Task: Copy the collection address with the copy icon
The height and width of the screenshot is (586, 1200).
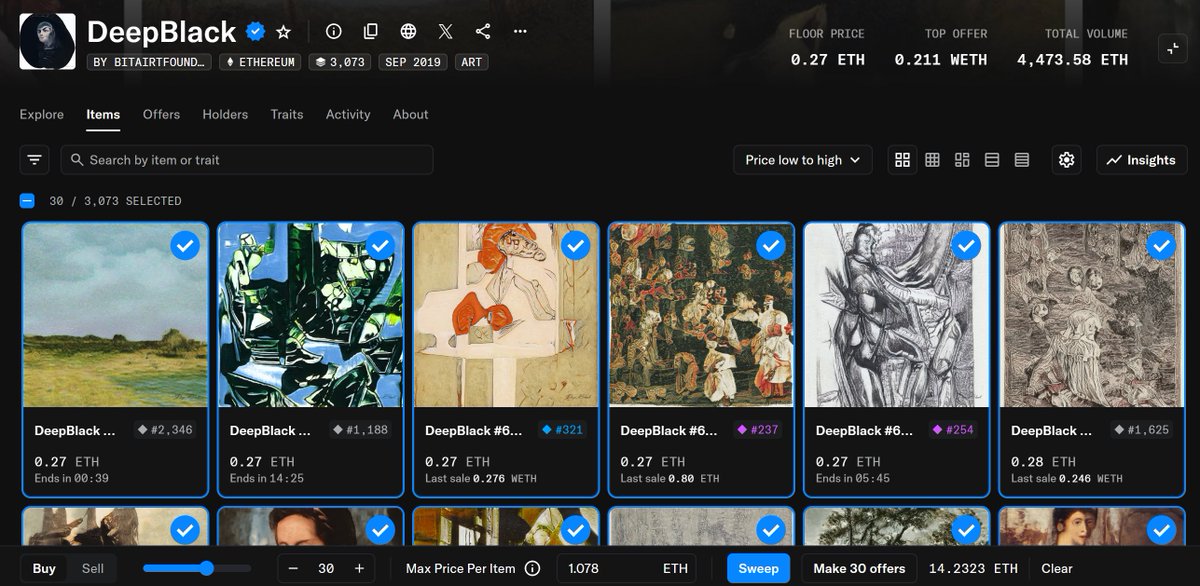Action: click(371, 32)
